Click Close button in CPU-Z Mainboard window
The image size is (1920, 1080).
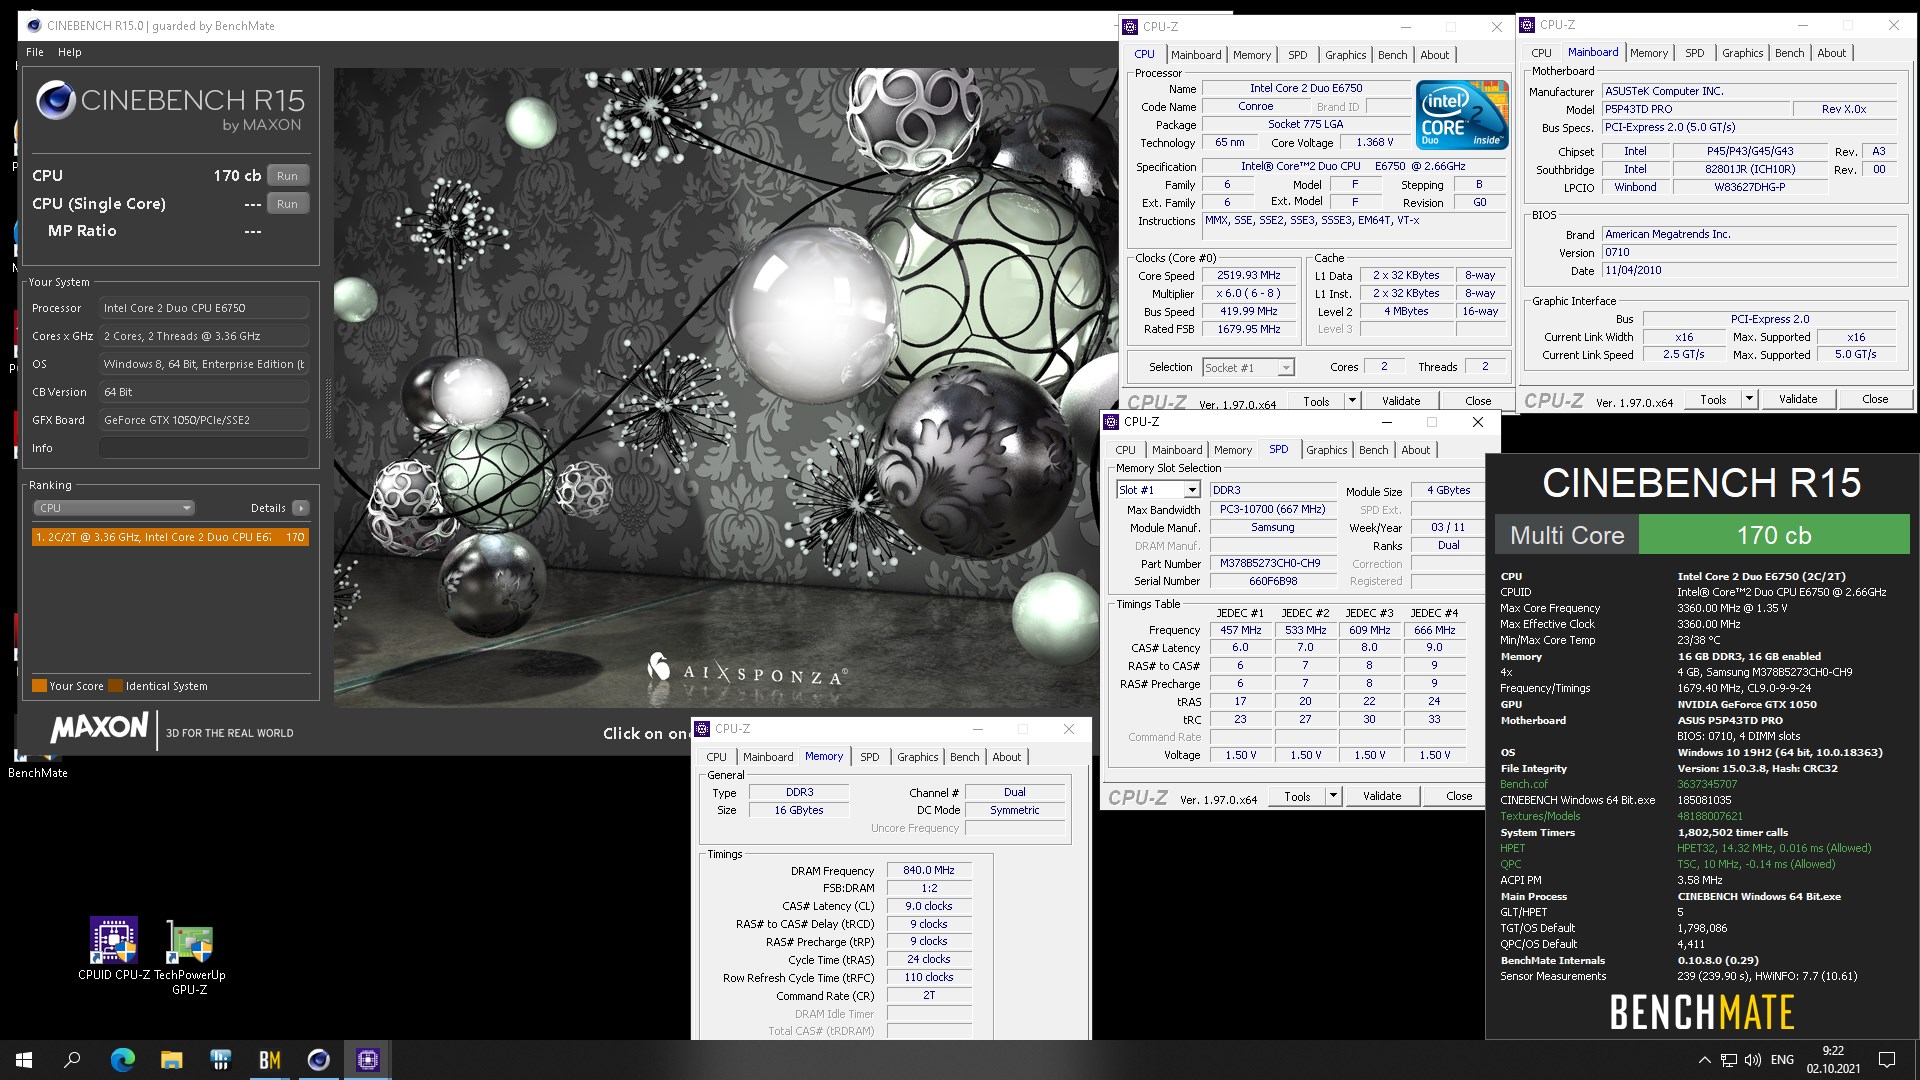(x=1874, y=399)
